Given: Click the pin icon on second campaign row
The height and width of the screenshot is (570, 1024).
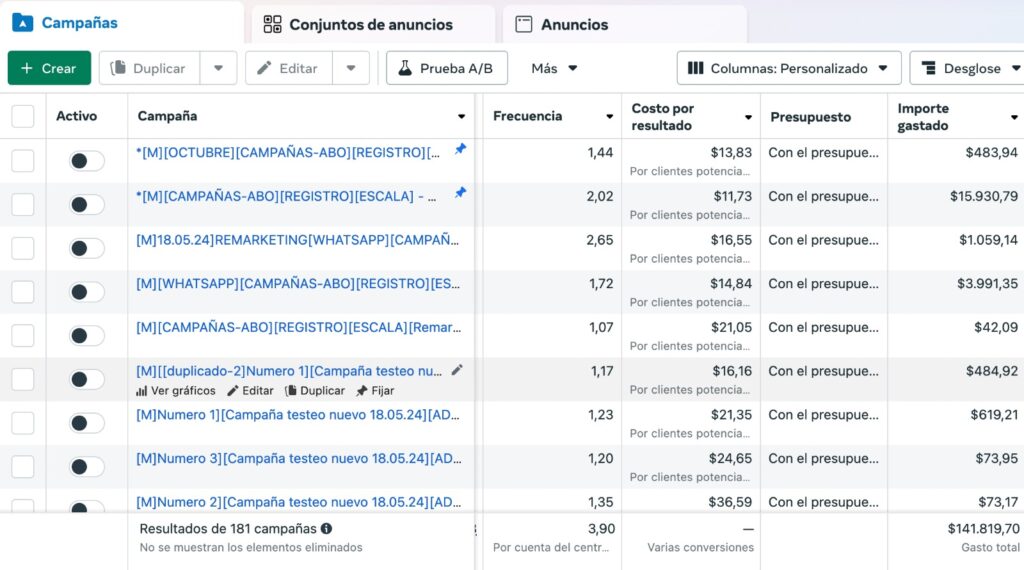Looking at the screenshot, I should [460, 193].
